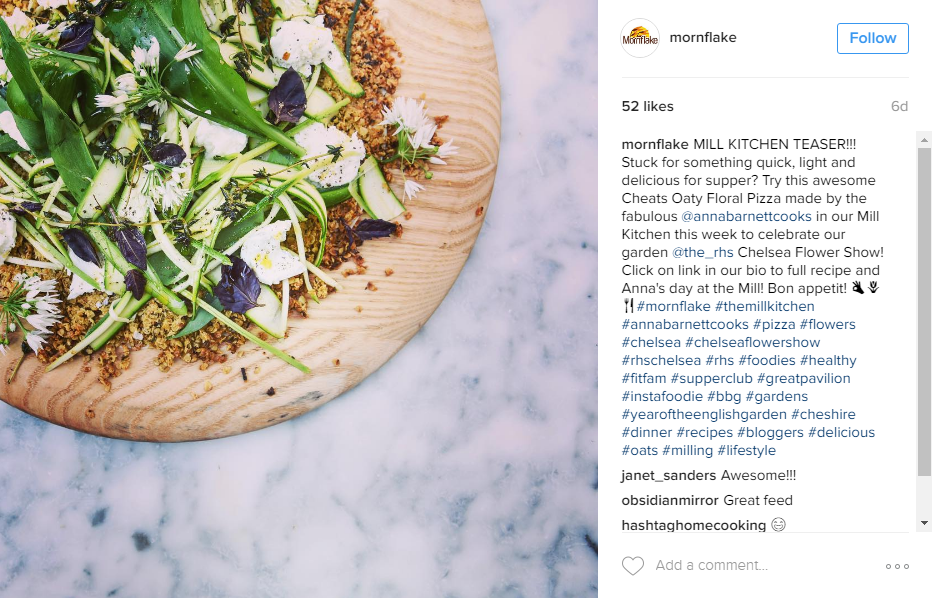Click the #yearoftheenglishgarden hashtag
This screenshot has width=932, height=598.
704,414
